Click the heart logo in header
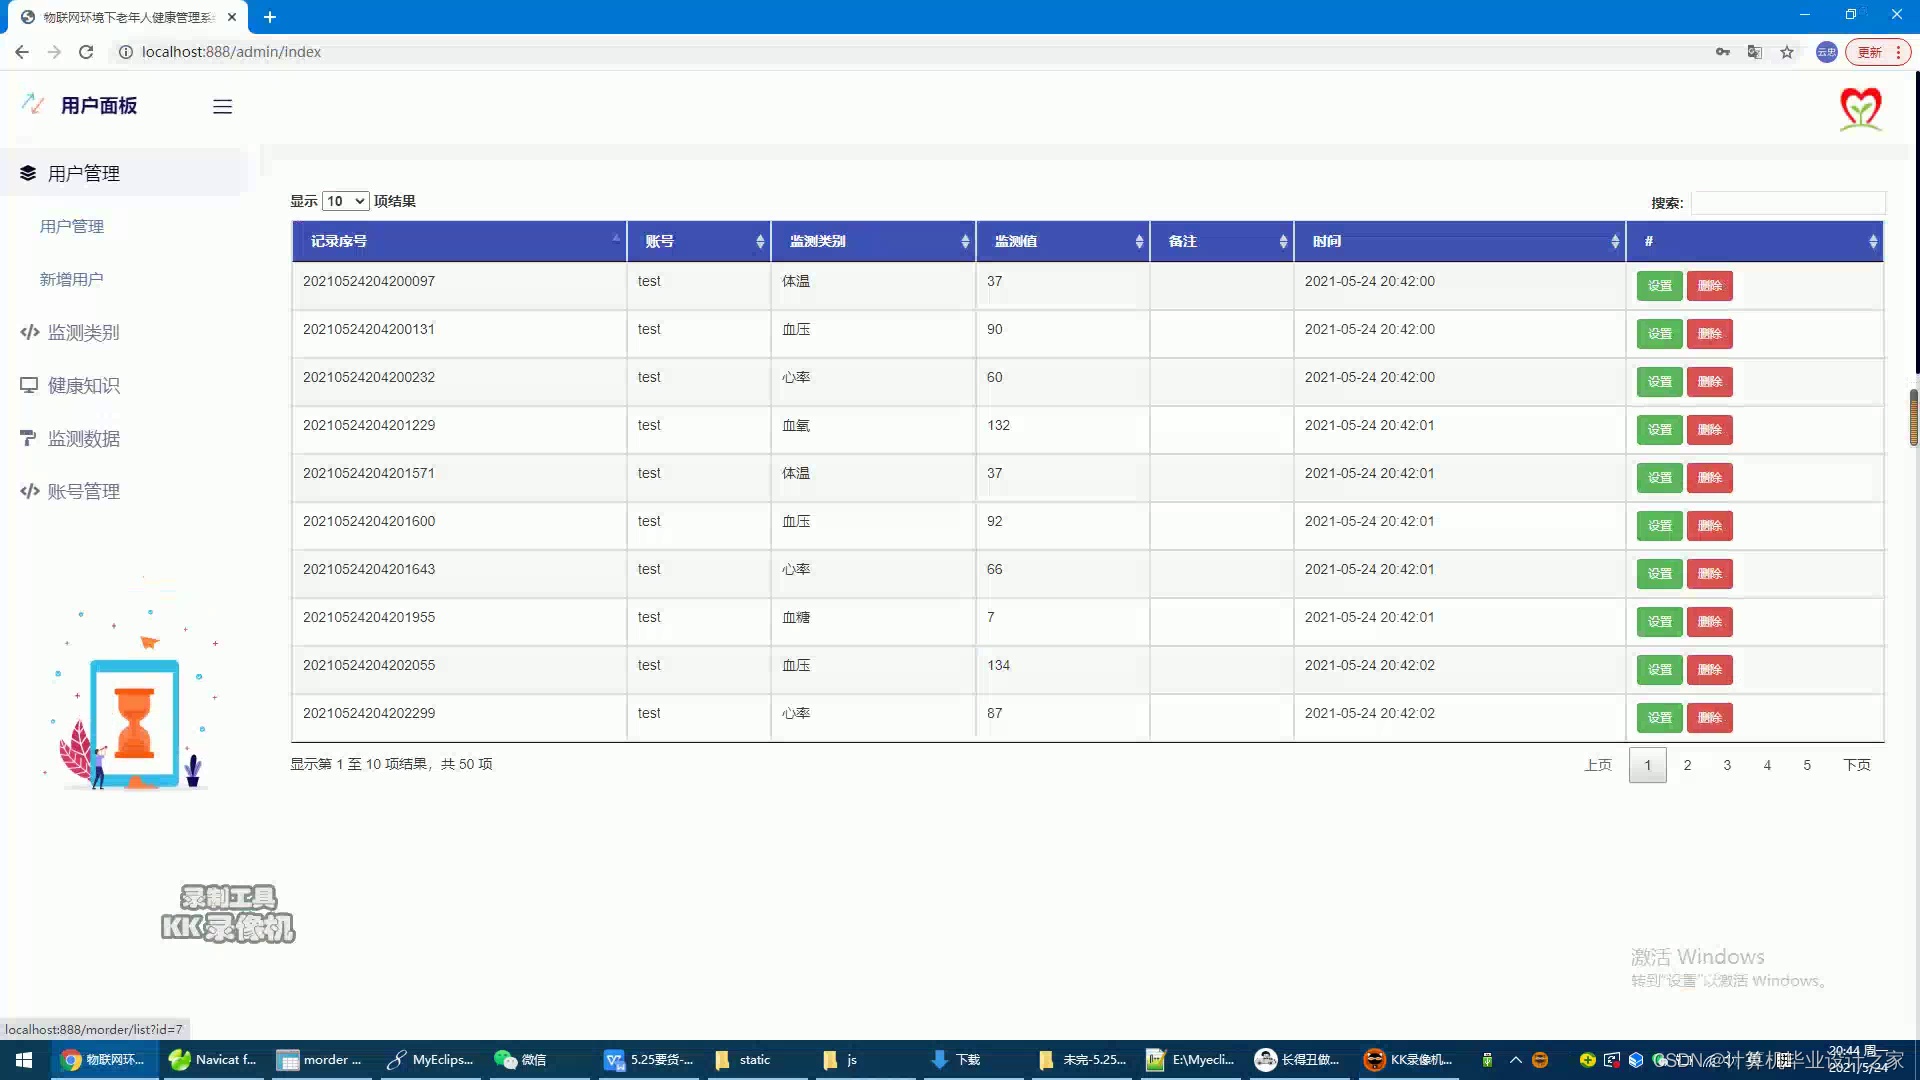Image resolution: width=1920 pixels, height=1080 pixels. pyautogui.click(x=1860, y=108)
